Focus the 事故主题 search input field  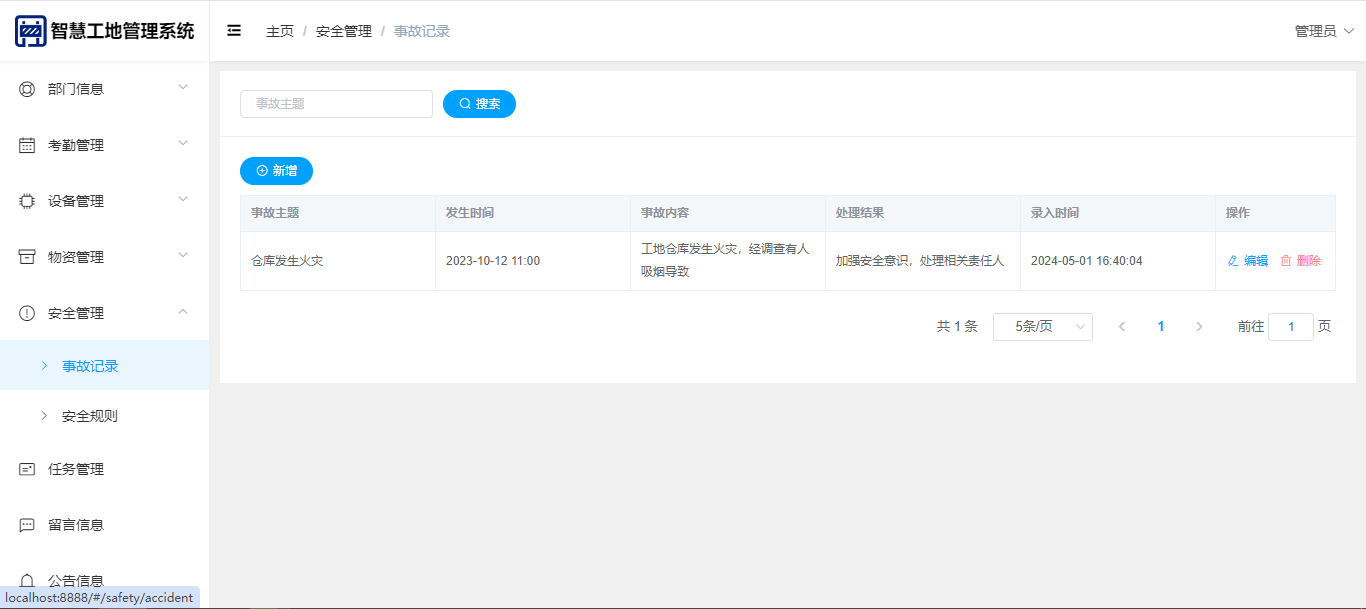[x=336, y=104]
